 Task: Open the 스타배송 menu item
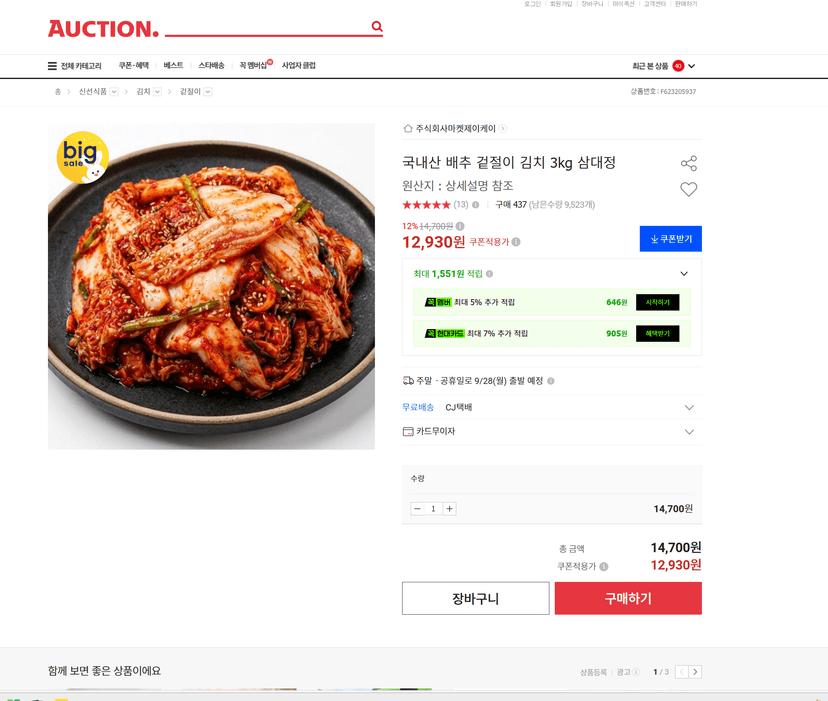tap(211, 66)
